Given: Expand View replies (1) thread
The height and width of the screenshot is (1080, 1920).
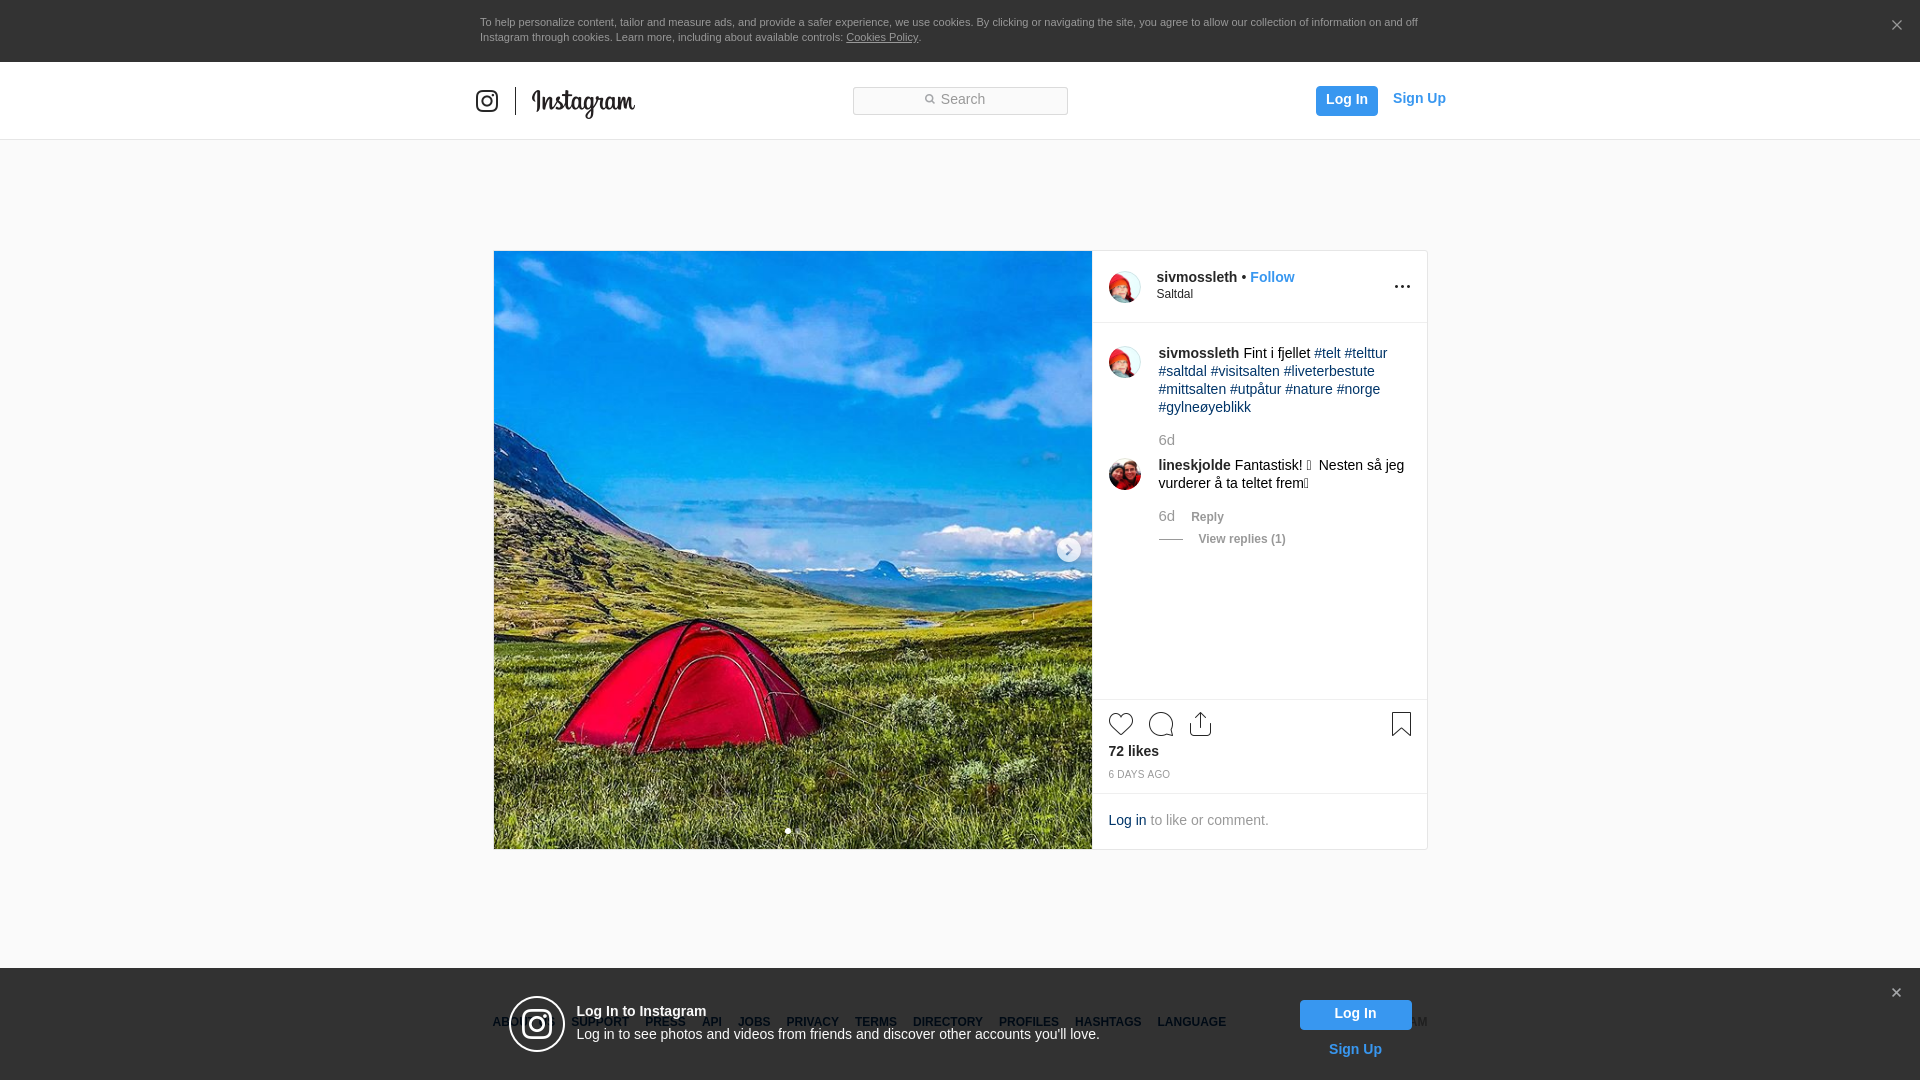Looking at the screenshot, I should point(1241,539).
